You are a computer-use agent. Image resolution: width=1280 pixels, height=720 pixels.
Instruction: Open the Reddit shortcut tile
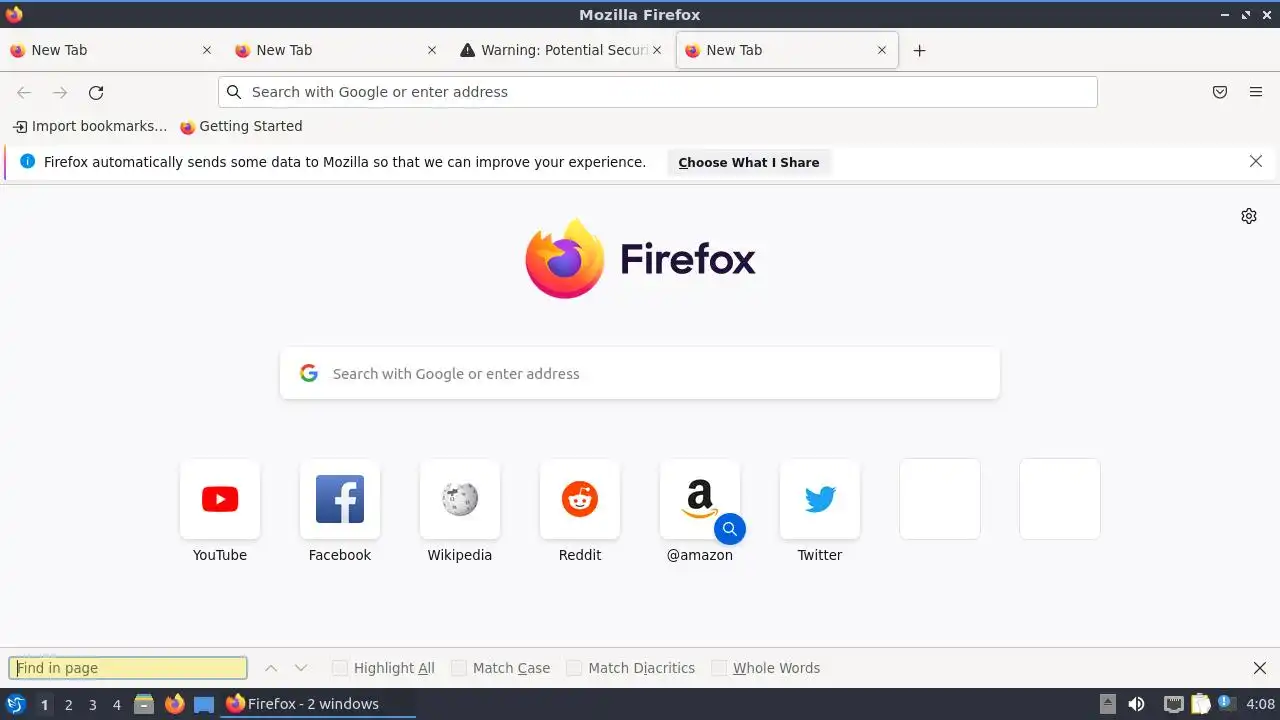580,499
